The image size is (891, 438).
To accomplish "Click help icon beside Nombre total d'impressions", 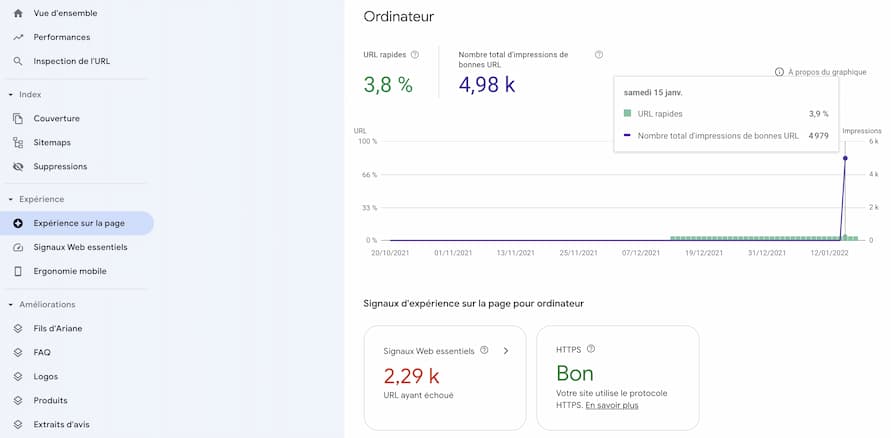I will coord(598,55).
